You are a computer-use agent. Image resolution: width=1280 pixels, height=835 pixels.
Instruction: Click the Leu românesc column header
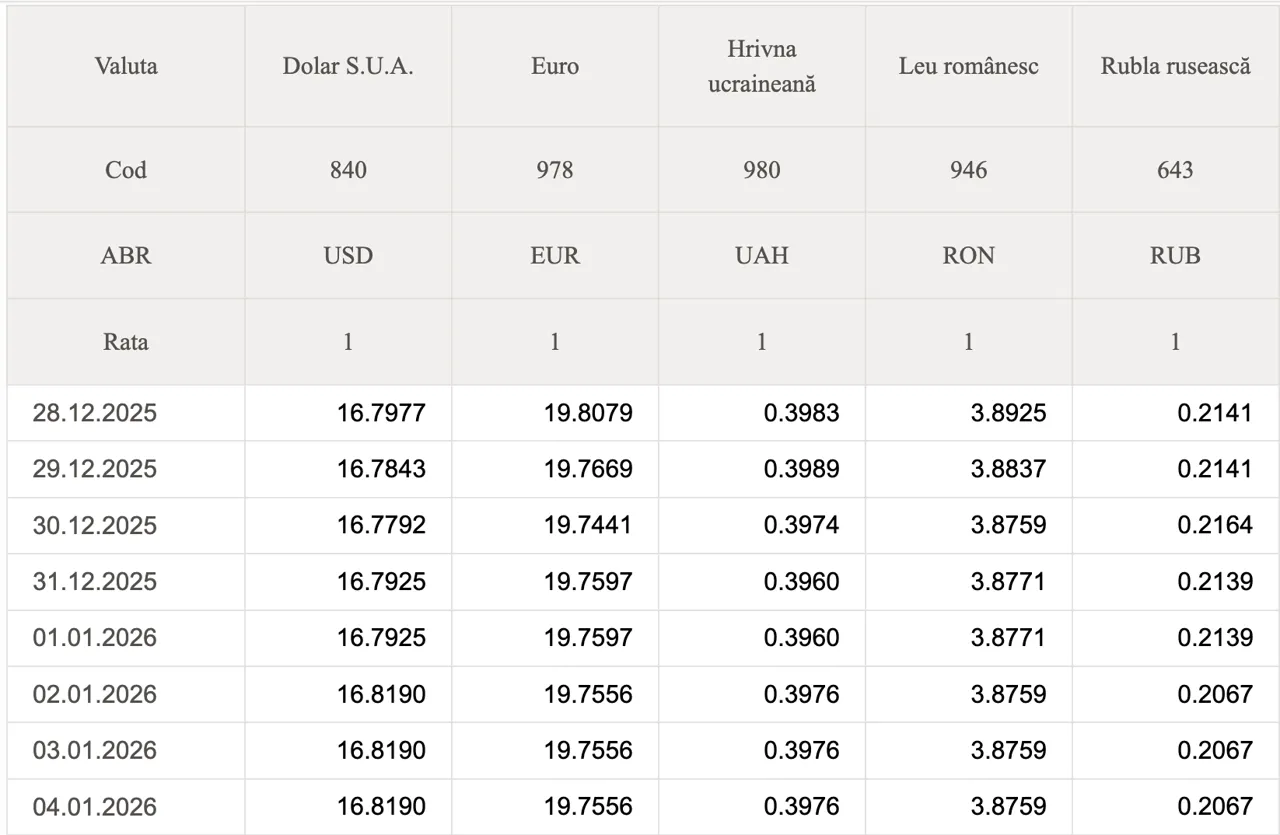click(968, 67)
